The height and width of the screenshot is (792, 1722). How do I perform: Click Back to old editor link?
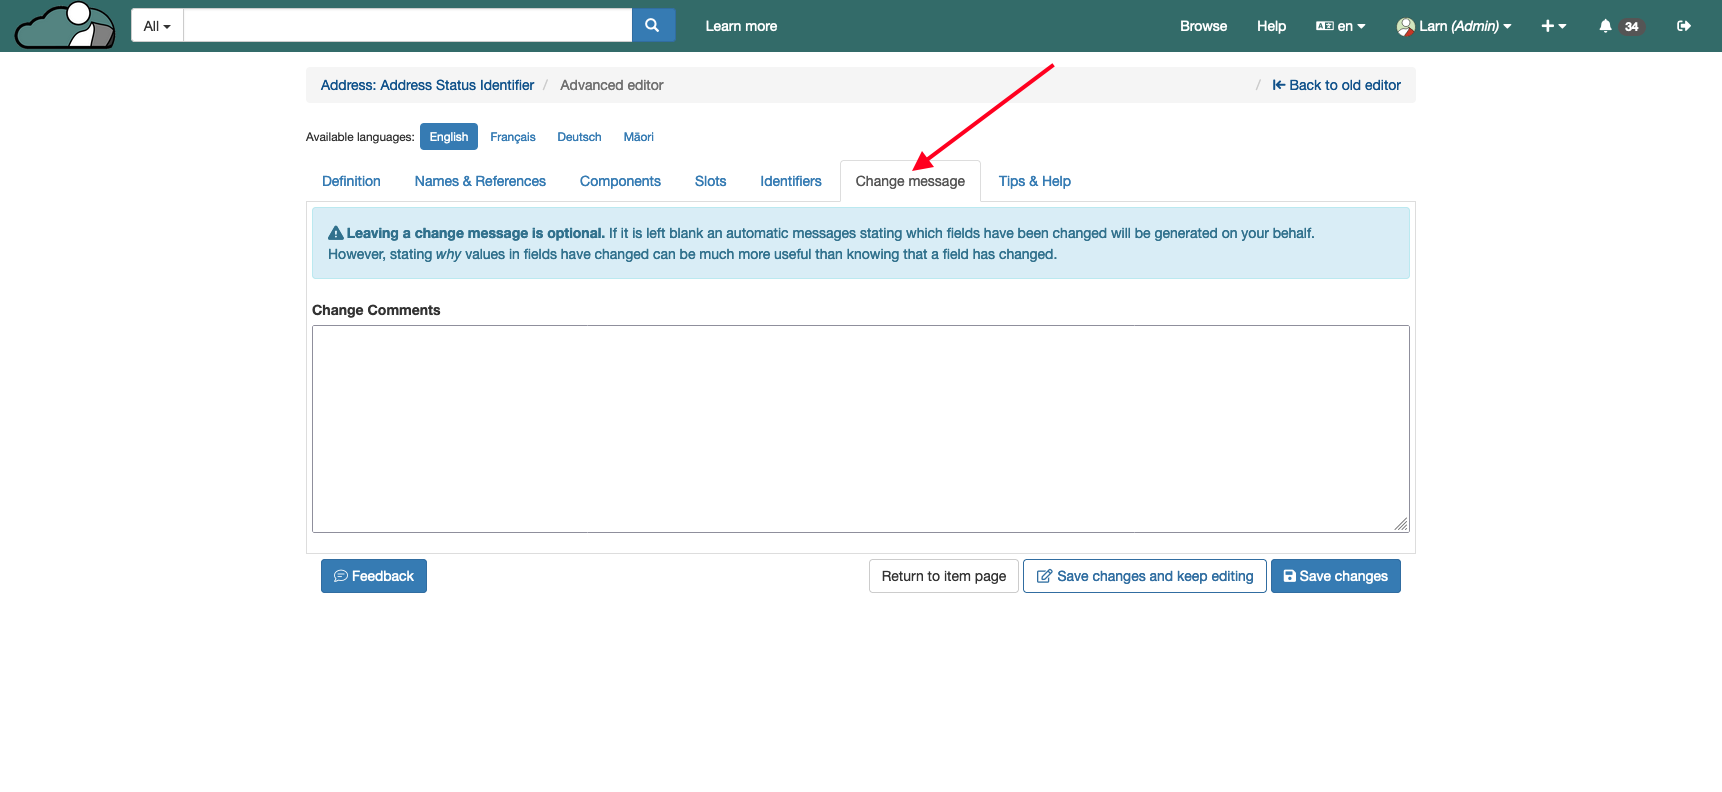point(1336,85)
